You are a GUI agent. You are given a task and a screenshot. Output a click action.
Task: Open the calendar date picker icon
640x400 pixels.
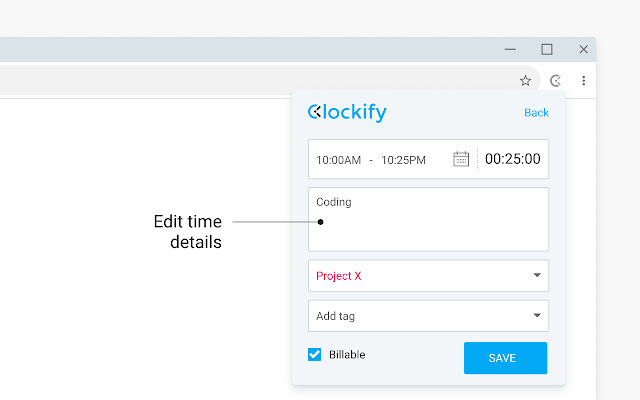[461, 159]
